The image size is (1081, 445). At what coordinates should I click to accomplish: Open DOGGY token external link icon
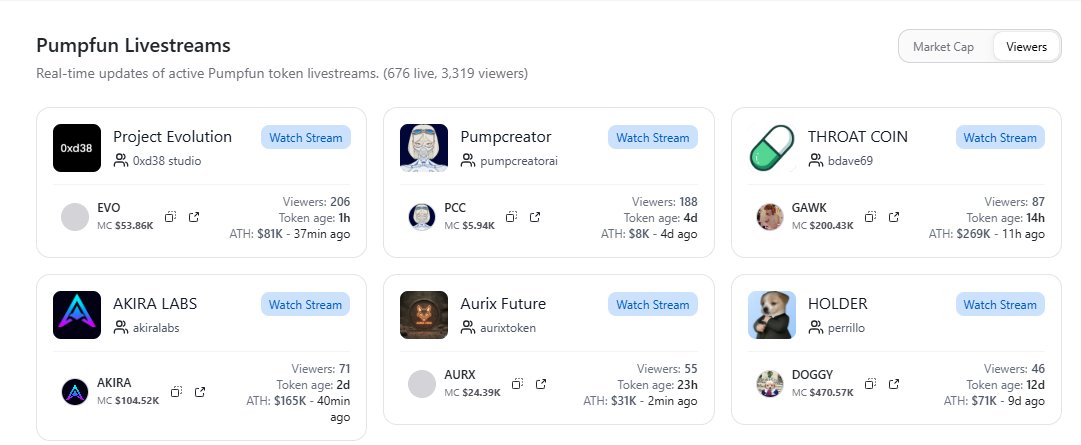(x=894, y=384)
